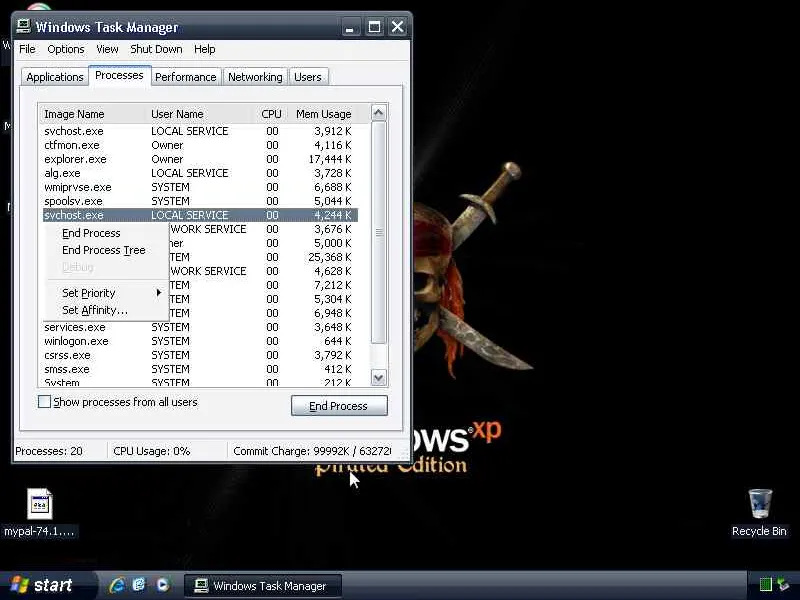Click the network connection tray icon
Image resolution: width=800 pixels, height=600 pixels.
tap(783, 585)
